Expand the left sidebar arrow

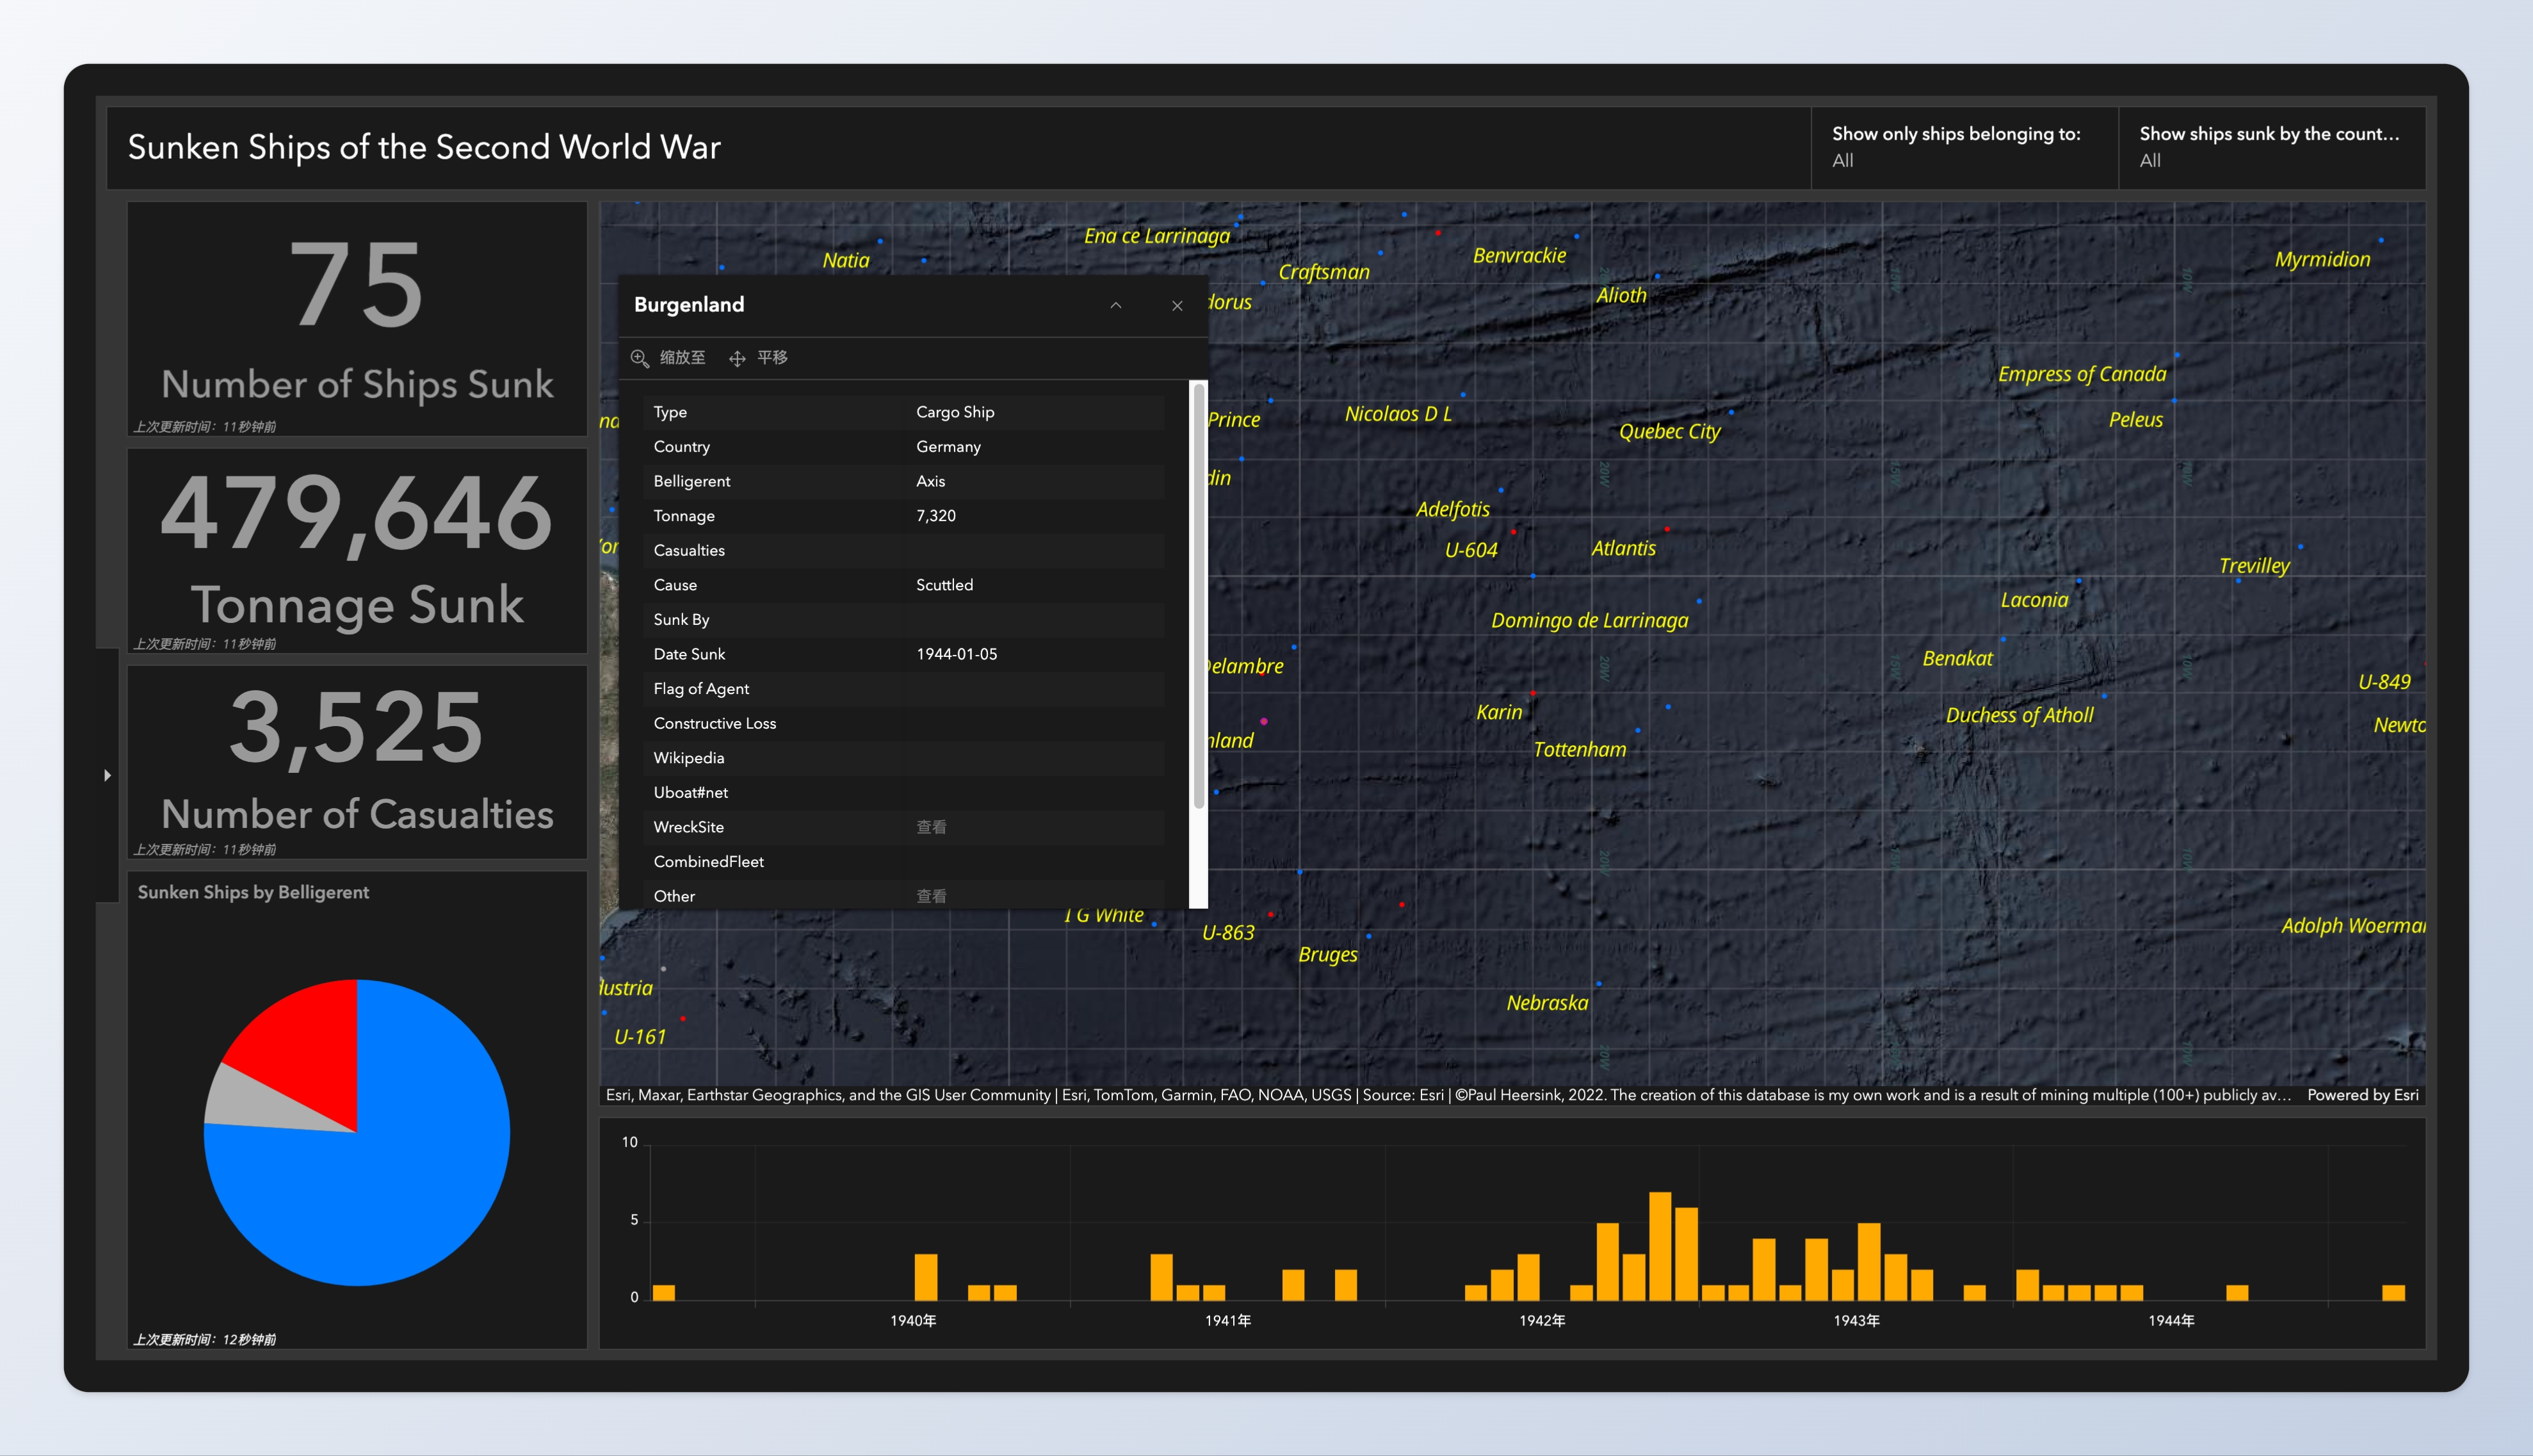coord(107,775)
